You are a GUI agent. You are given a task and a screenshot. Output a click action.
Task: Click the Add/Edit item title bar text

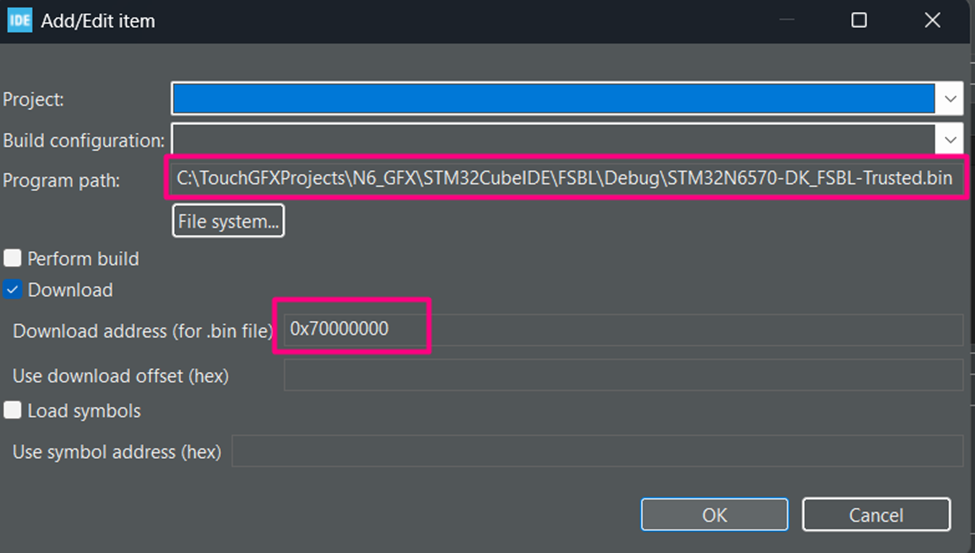coord(98,20)
